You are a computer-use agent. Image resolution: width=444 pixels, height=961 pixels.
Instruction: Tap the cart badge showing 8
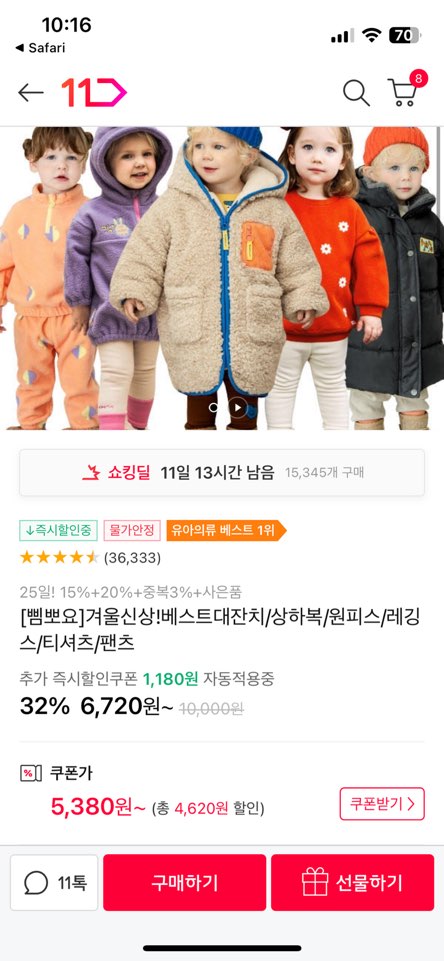pos(418,78)
